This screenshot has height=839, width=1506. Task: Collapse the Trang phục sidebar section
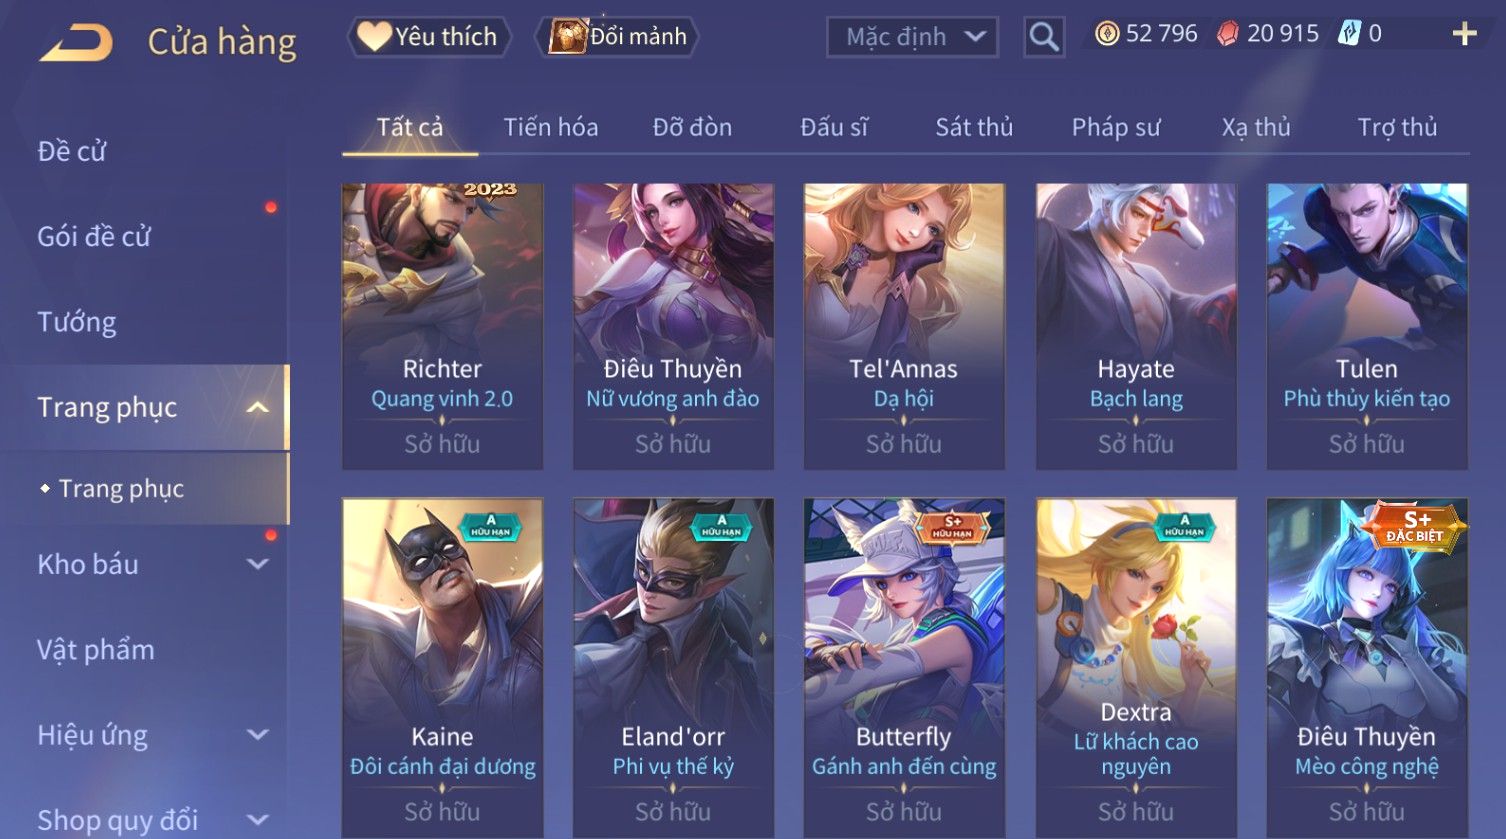point(257,407)
